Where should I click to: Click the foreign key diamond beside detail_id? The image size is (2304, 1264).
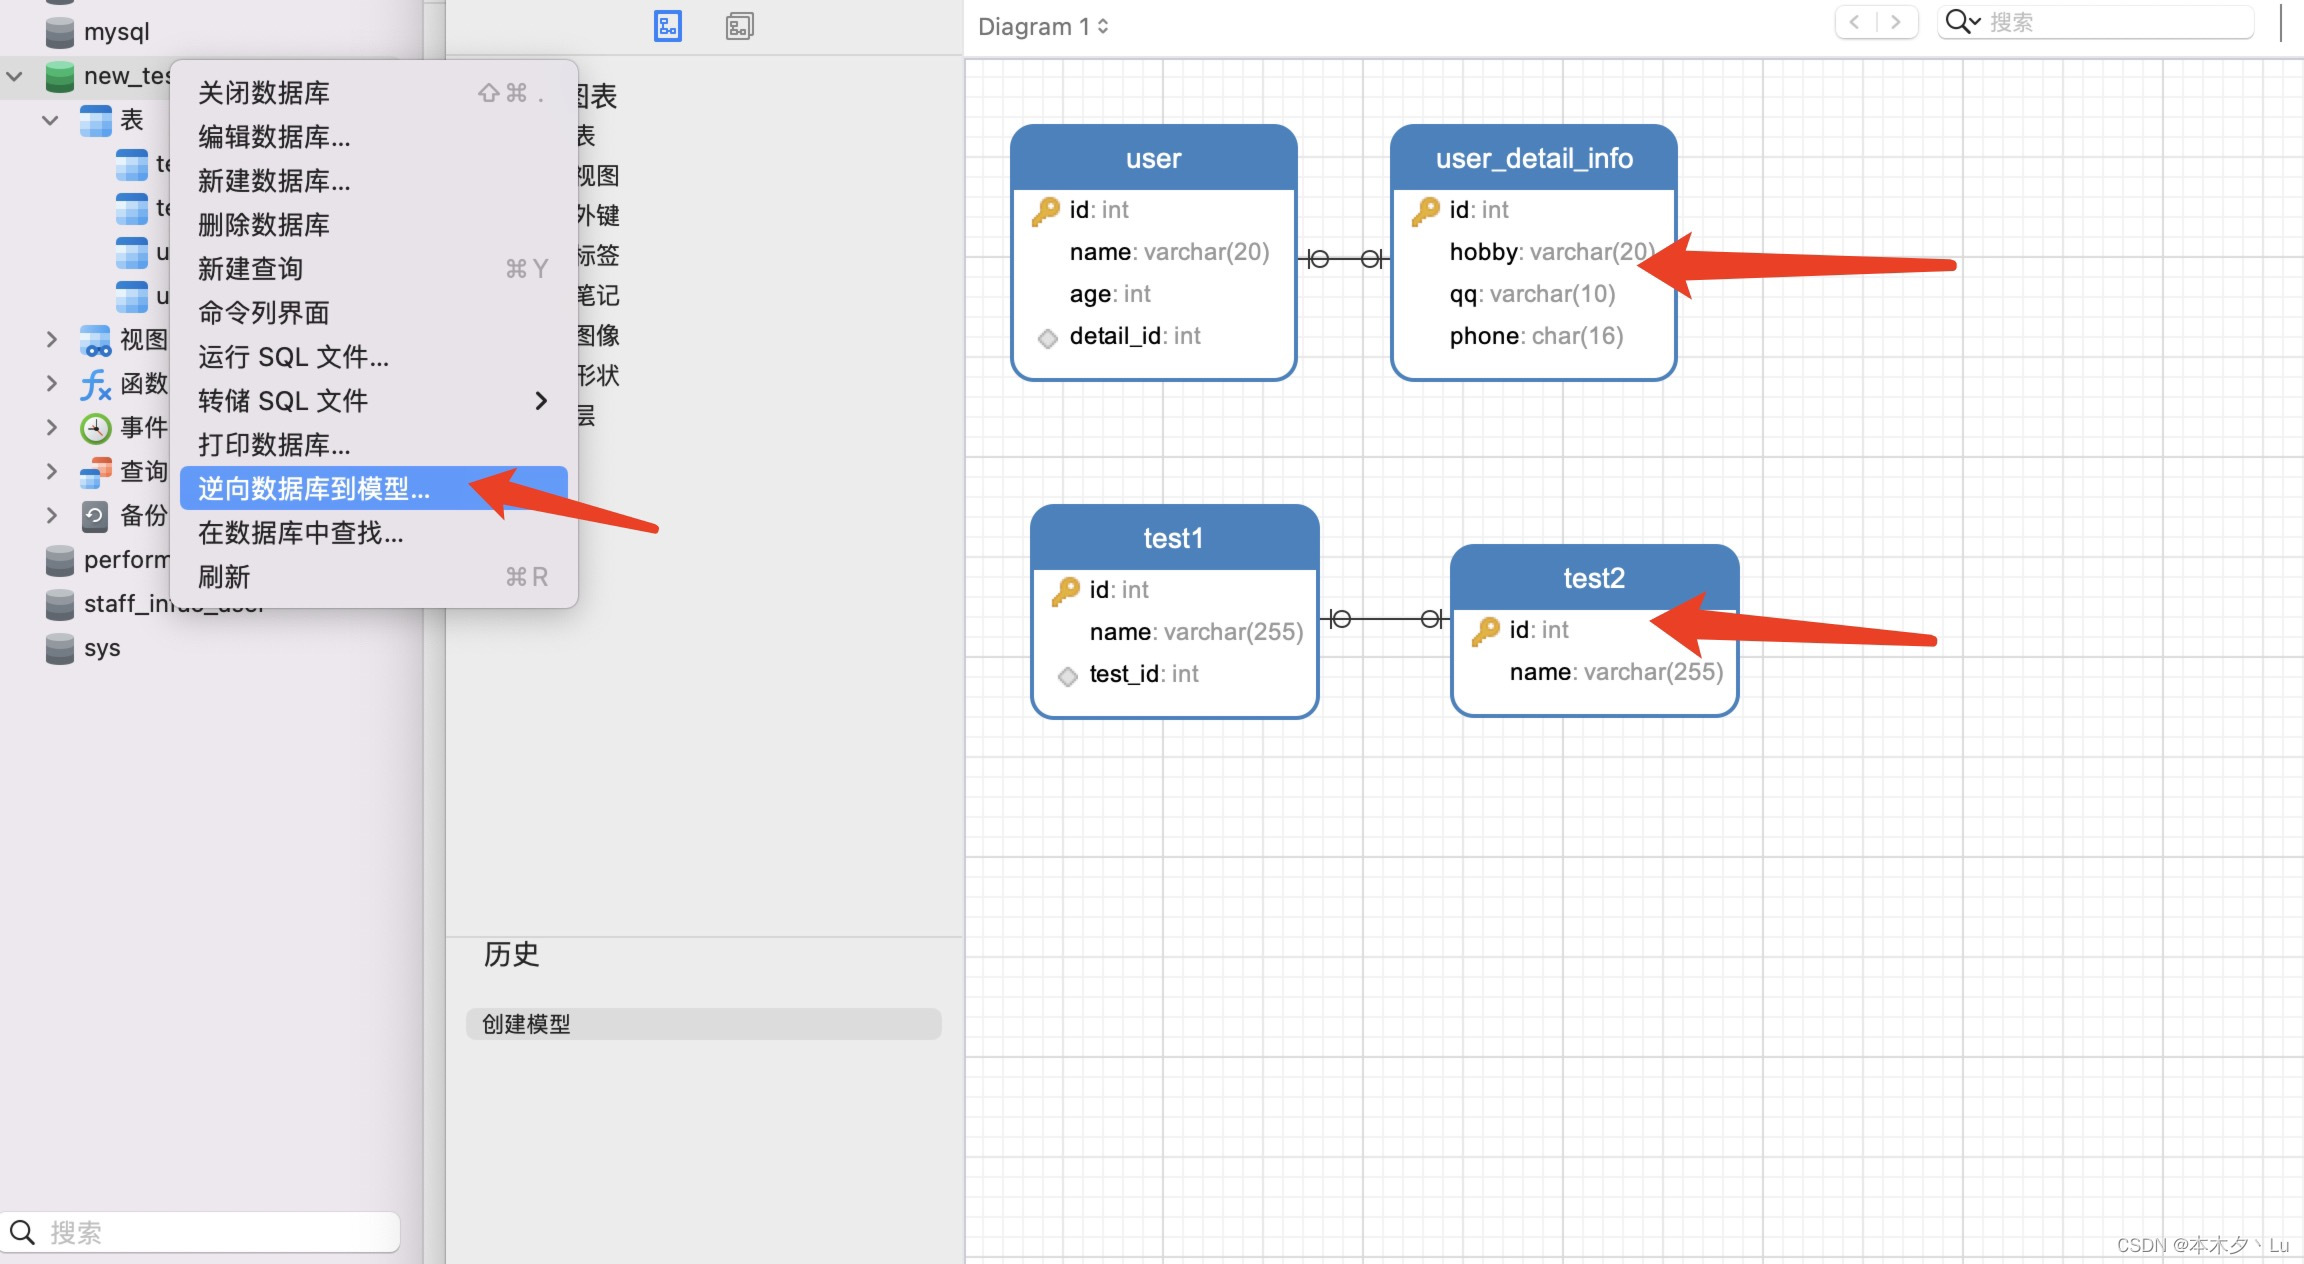click(1047, 338)
